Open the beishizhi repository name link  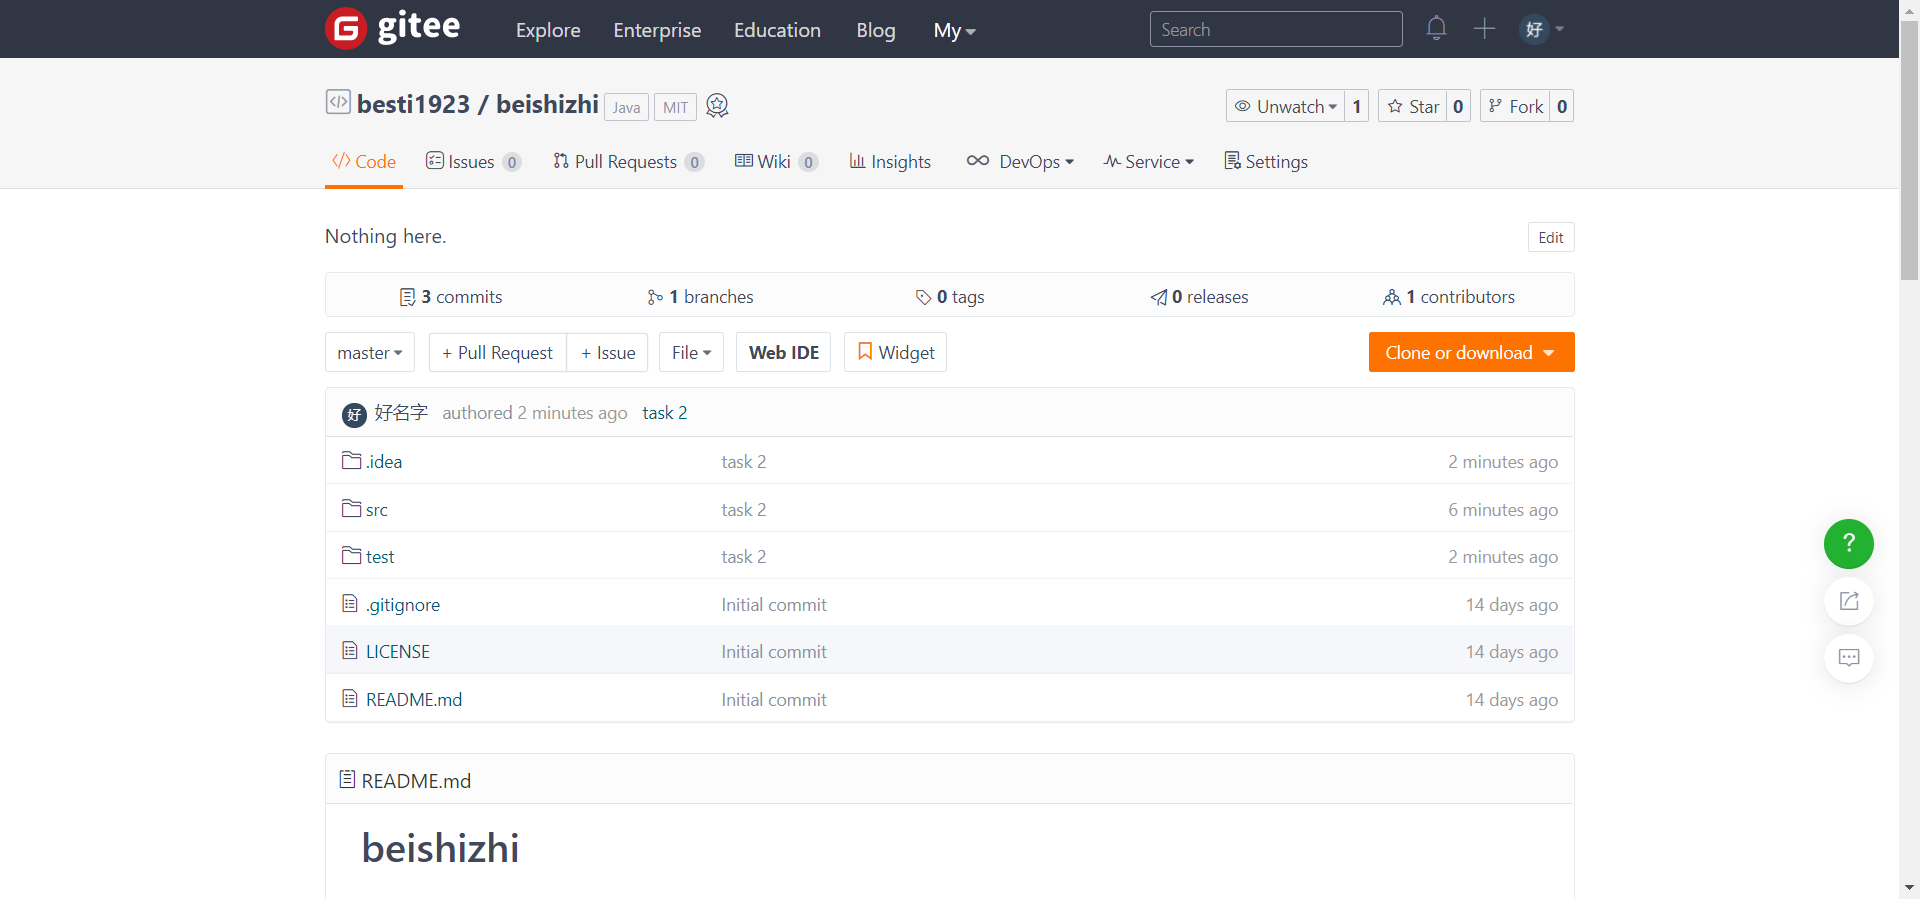click(547, 104)
